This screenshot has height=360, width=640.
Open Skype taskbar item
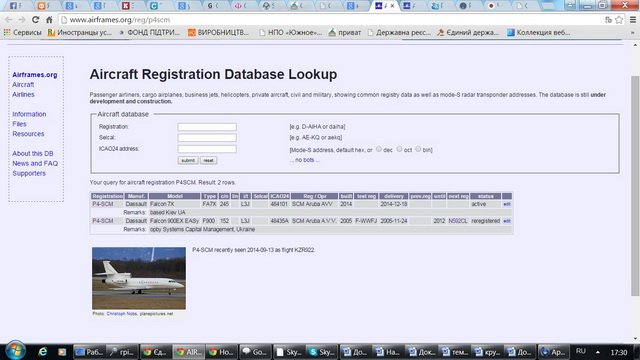321,351
